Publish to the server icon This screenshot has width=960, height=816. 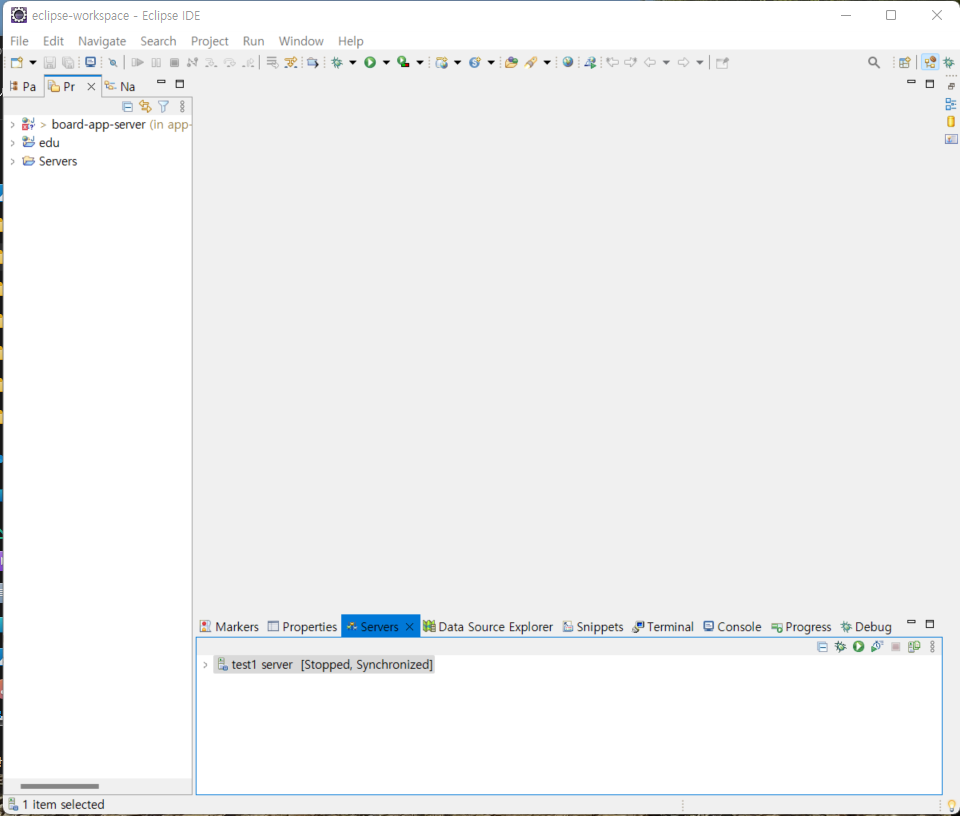pos(914,646)
